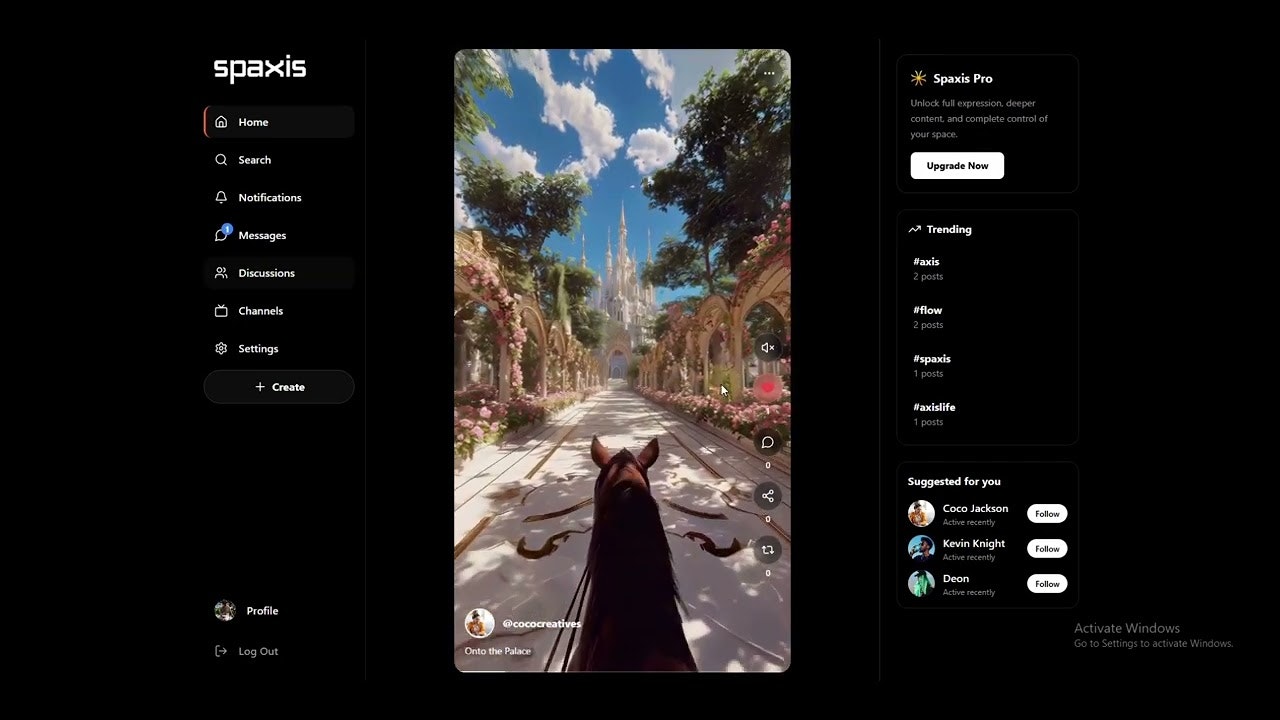Image resolution: width=1280 pixels, height=720 pixels.
Task: Open comments on the video
Action: coord(768,442)
